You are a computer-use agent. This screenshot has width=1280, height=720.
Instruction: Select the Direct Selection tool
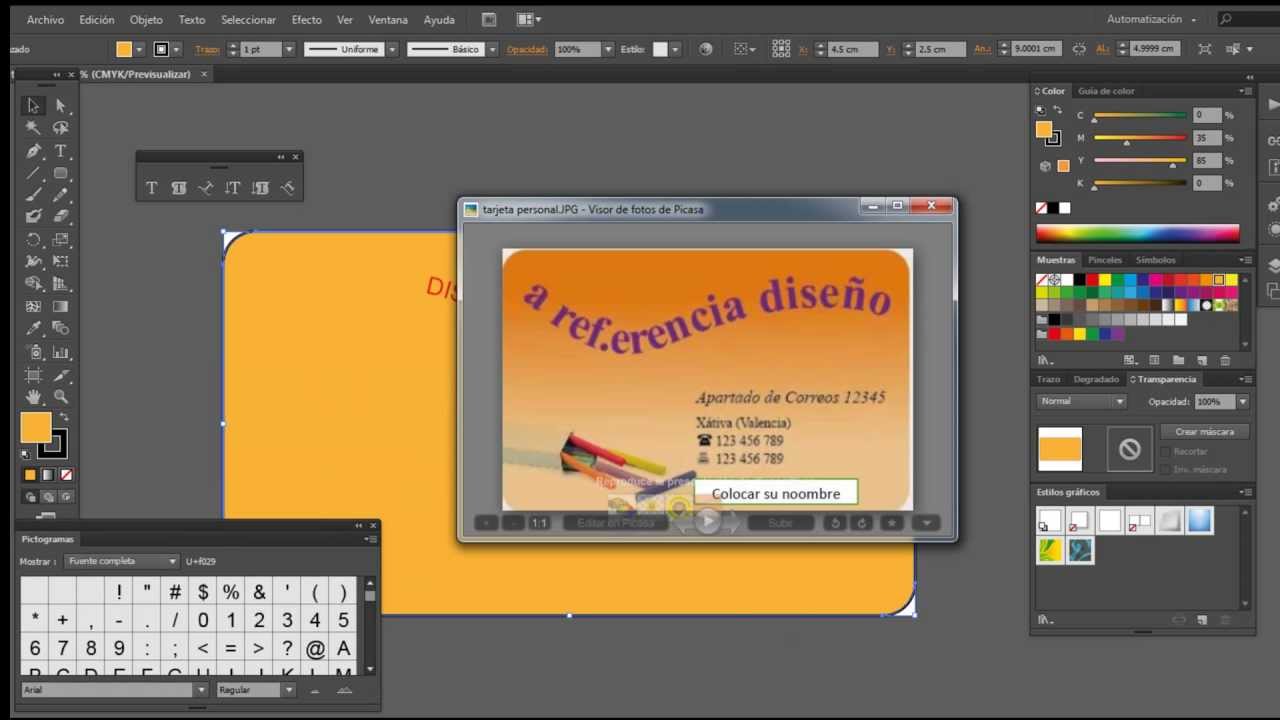pos(61,105)
